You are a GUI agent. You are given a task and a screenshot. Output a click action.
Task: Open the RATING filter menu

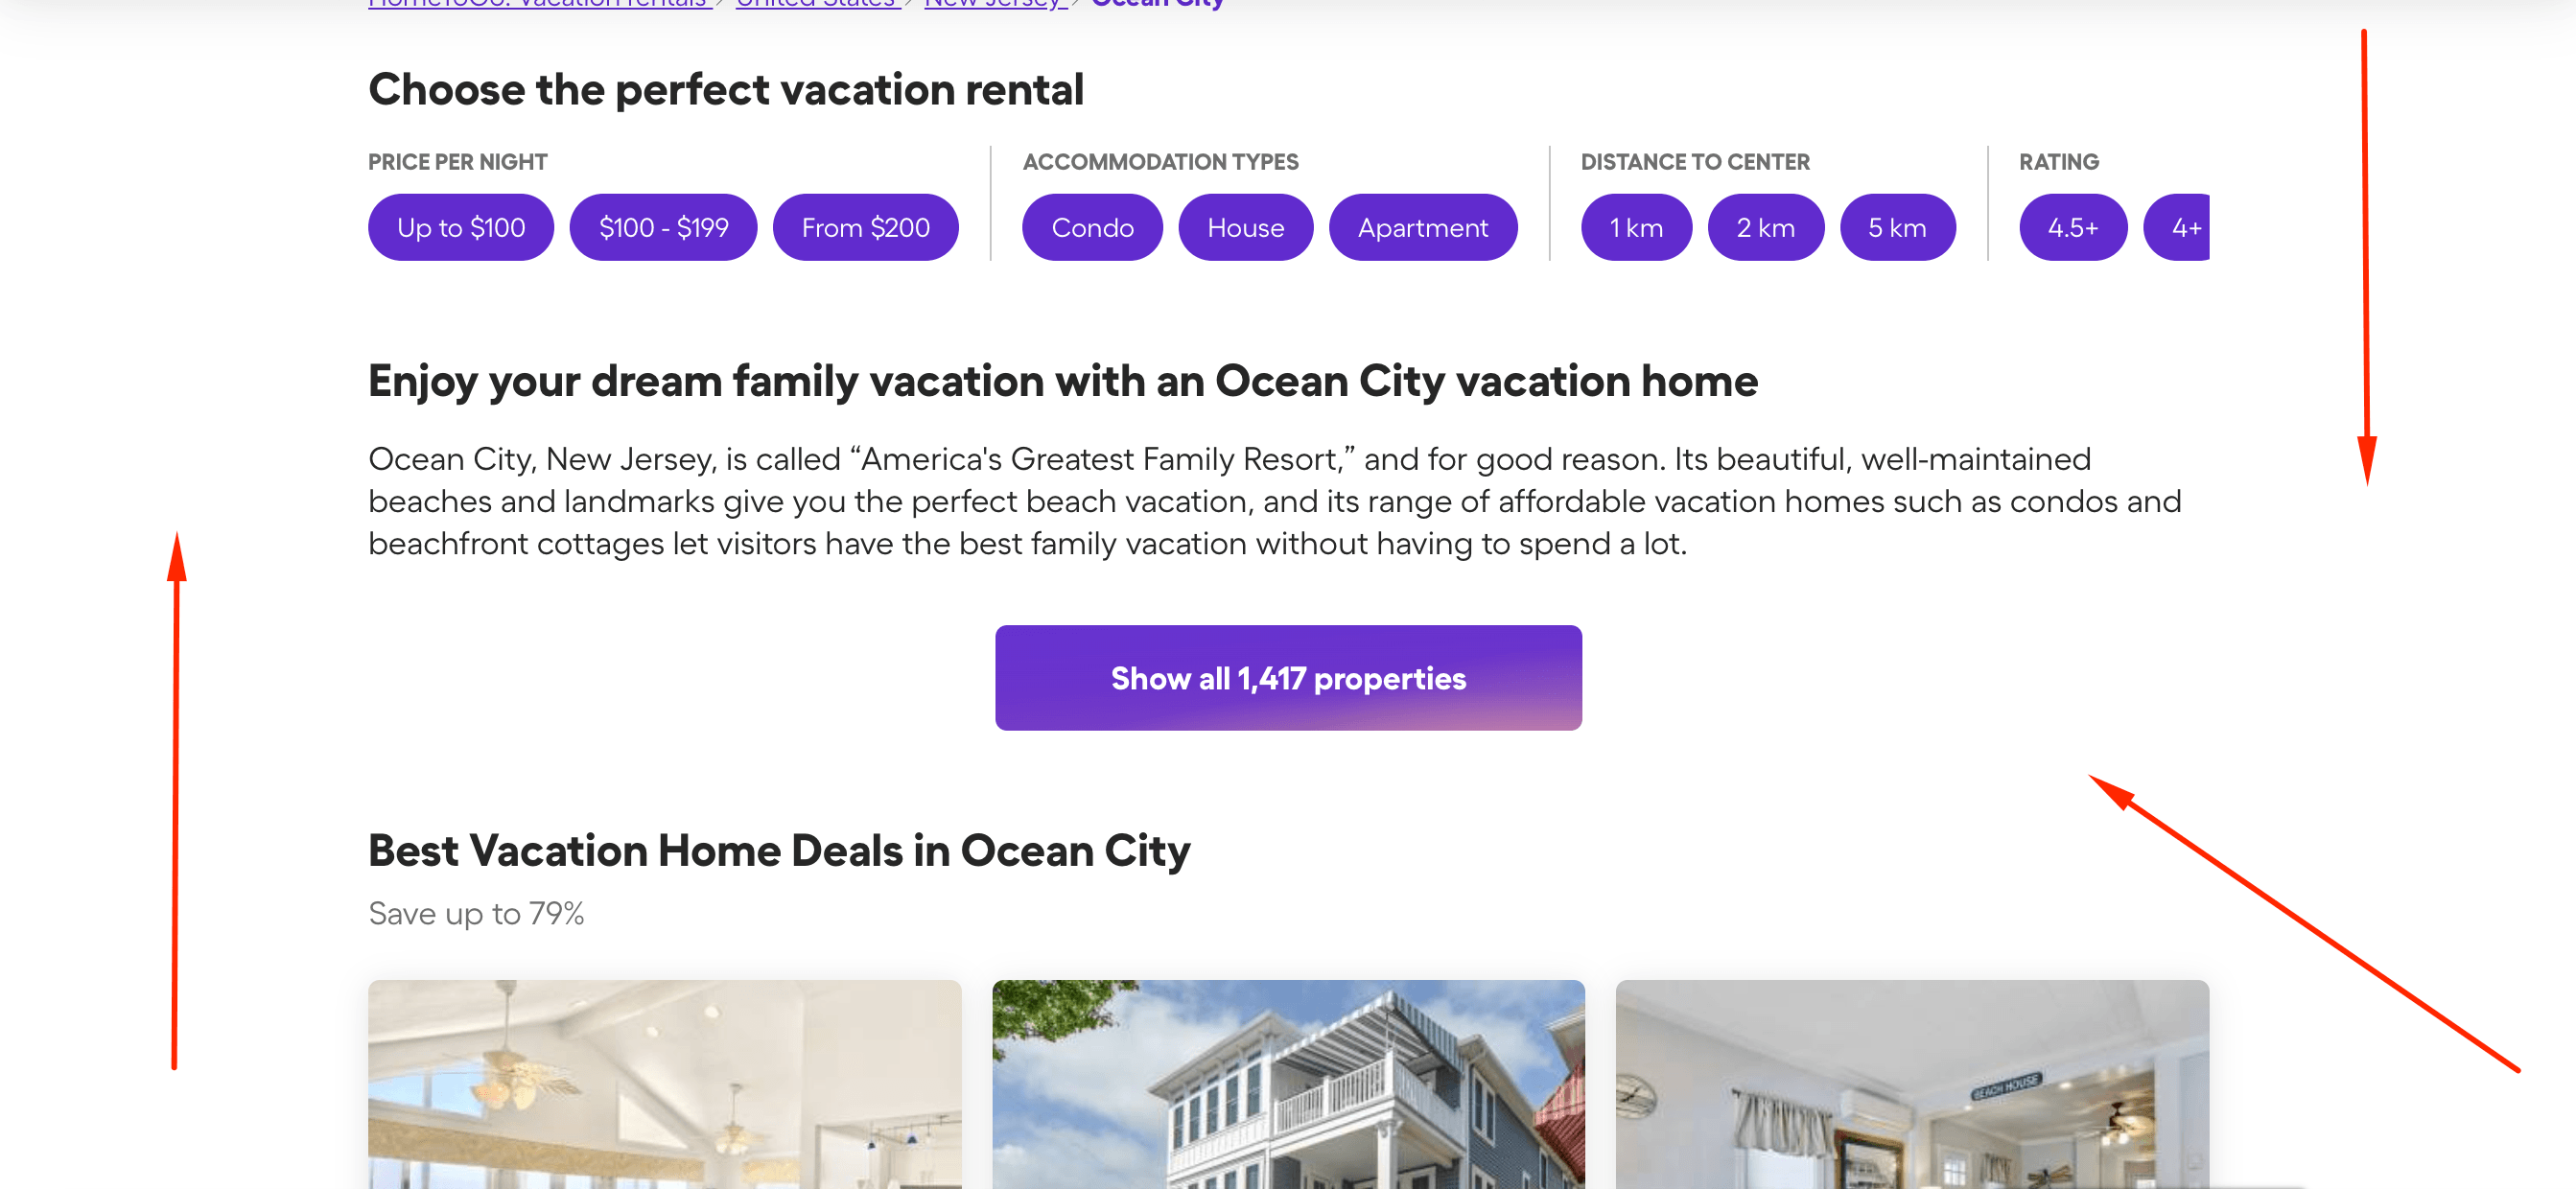(x=2058, y=161)
